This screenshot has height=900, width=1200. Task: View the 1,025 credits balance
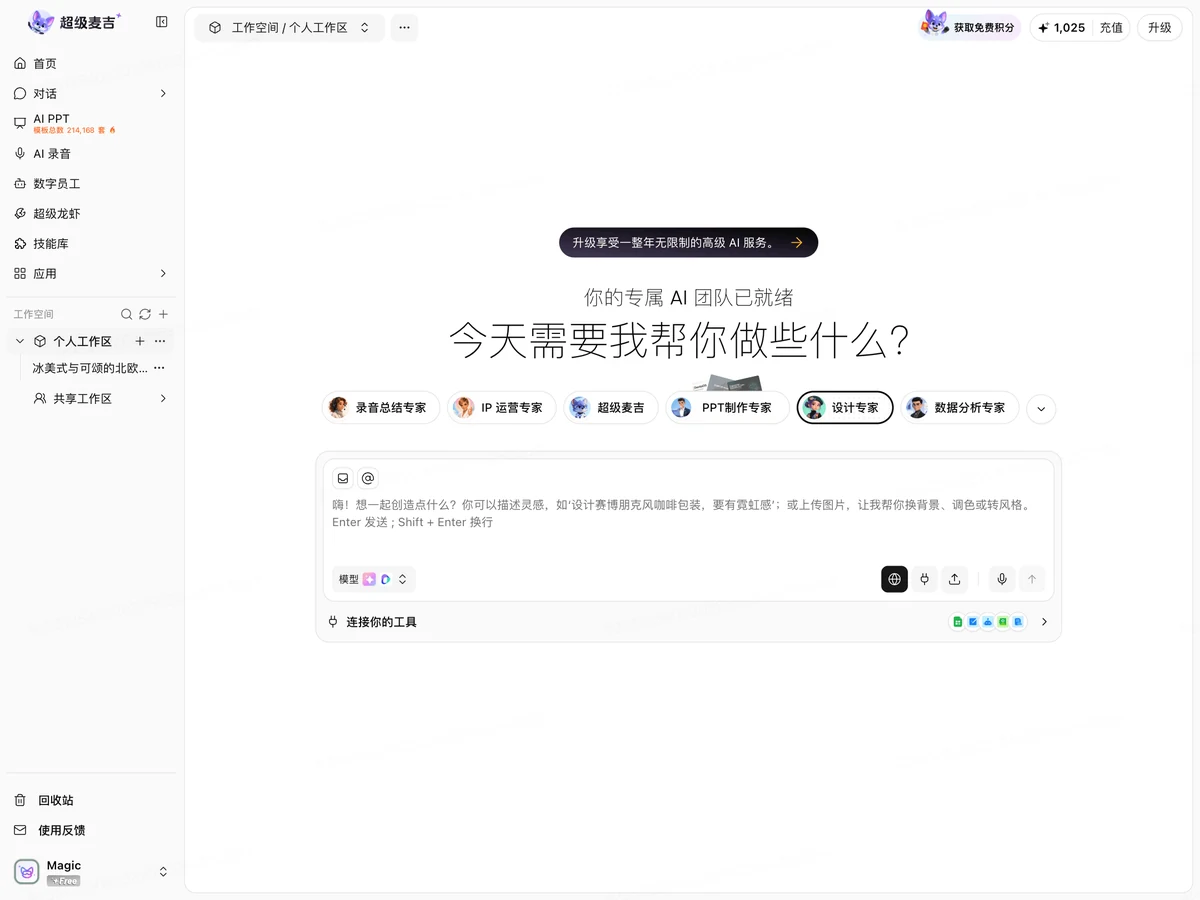pyautogui.click(x=1060, y=28)
